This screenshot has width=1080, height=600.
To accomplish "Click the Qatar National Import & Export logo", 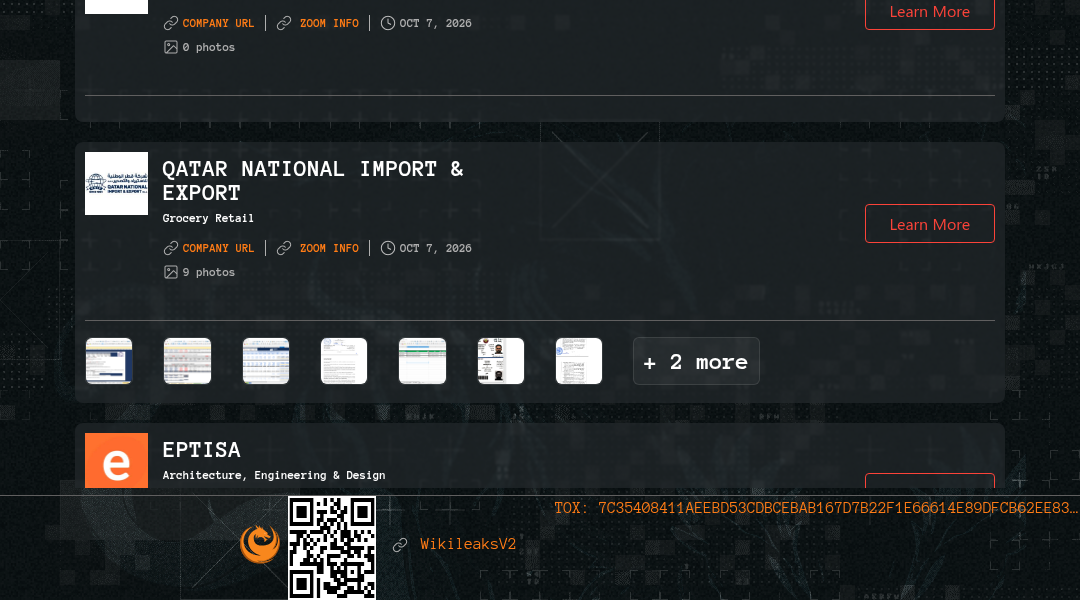I will (116, 183).
